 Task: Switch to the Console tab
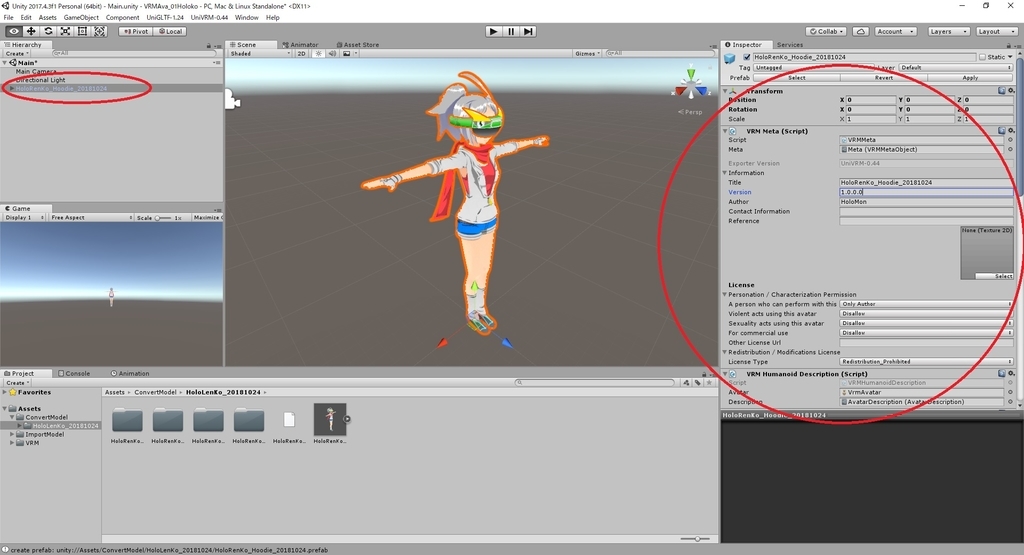(x=74, y=373)
